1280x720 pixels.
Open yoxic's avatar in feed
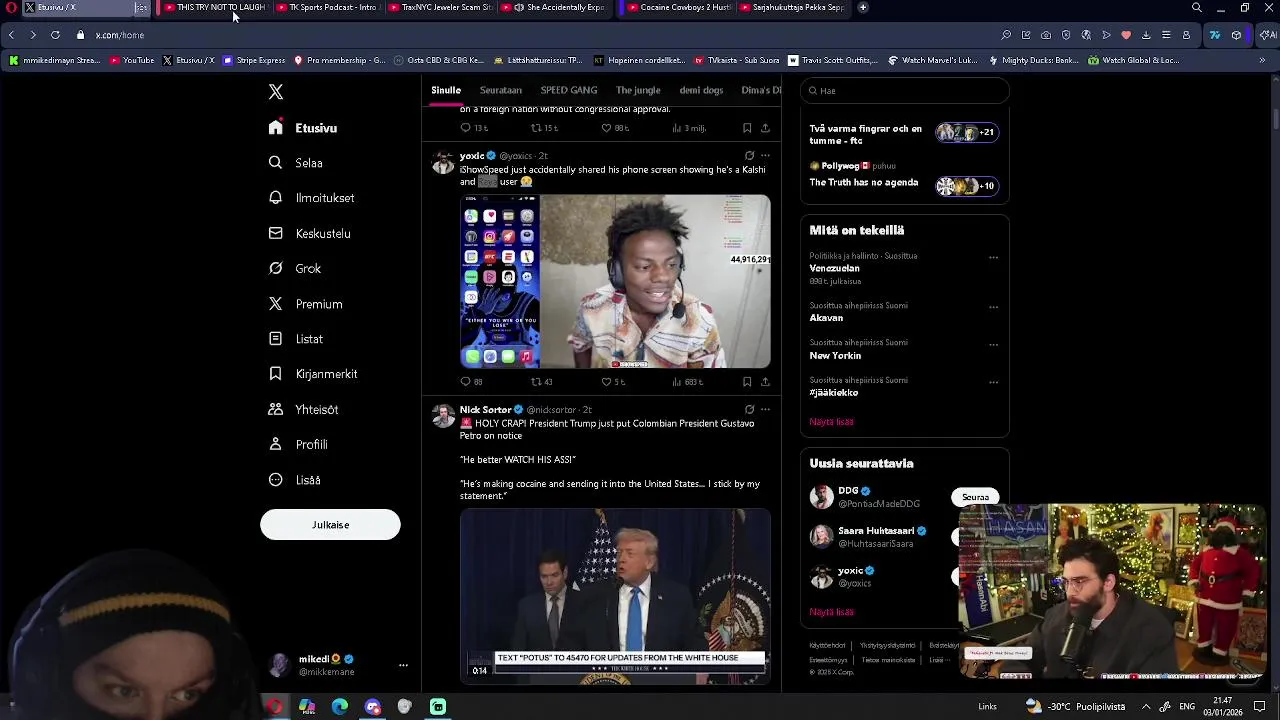(443, 164)
